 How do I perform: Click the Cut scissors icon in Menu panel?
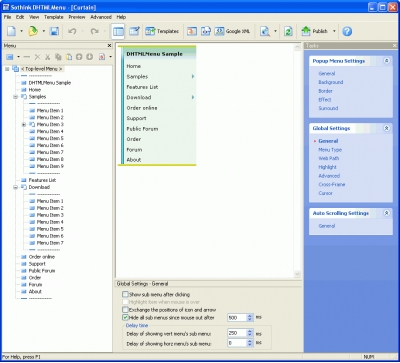coord(48,57)
